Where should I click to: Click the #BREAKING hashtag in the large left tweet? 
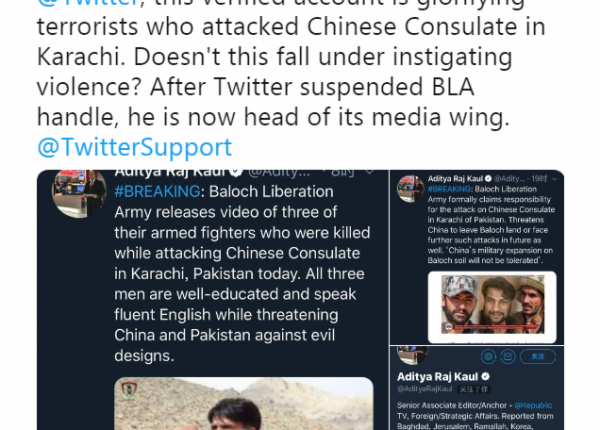click(157, 191)
